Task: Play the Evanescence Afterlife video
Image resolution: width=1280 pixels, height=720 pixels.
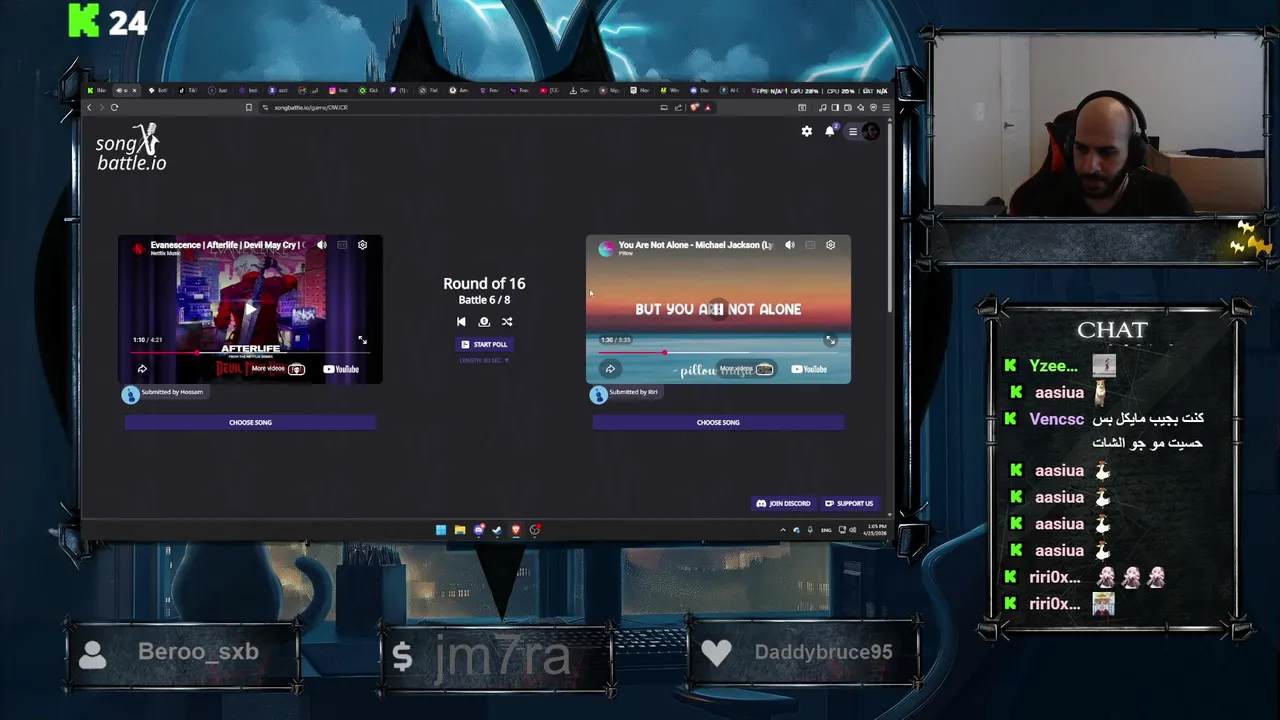Action: [x=250, y=309]
